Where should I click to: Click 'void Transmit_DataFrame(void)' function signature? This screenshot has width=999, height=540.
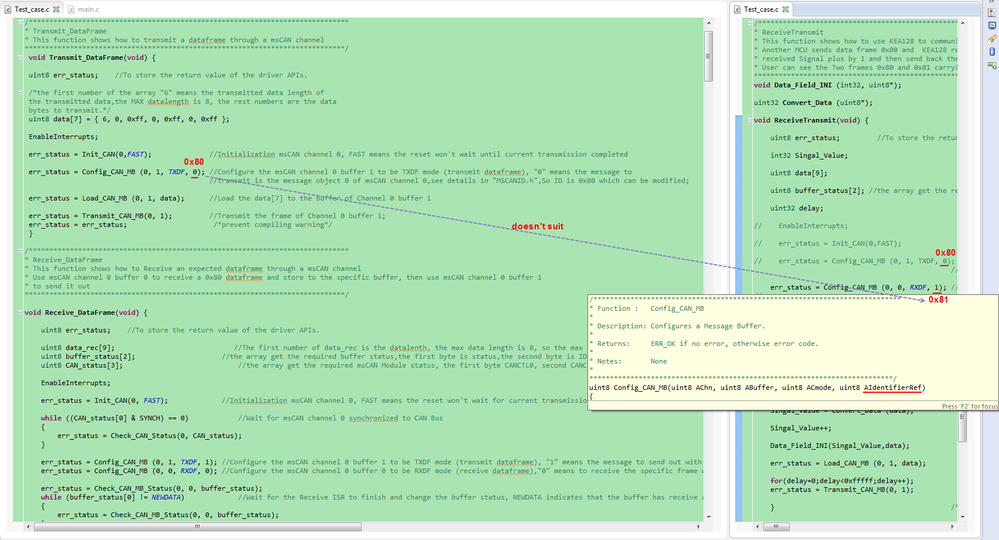(92, 57)
